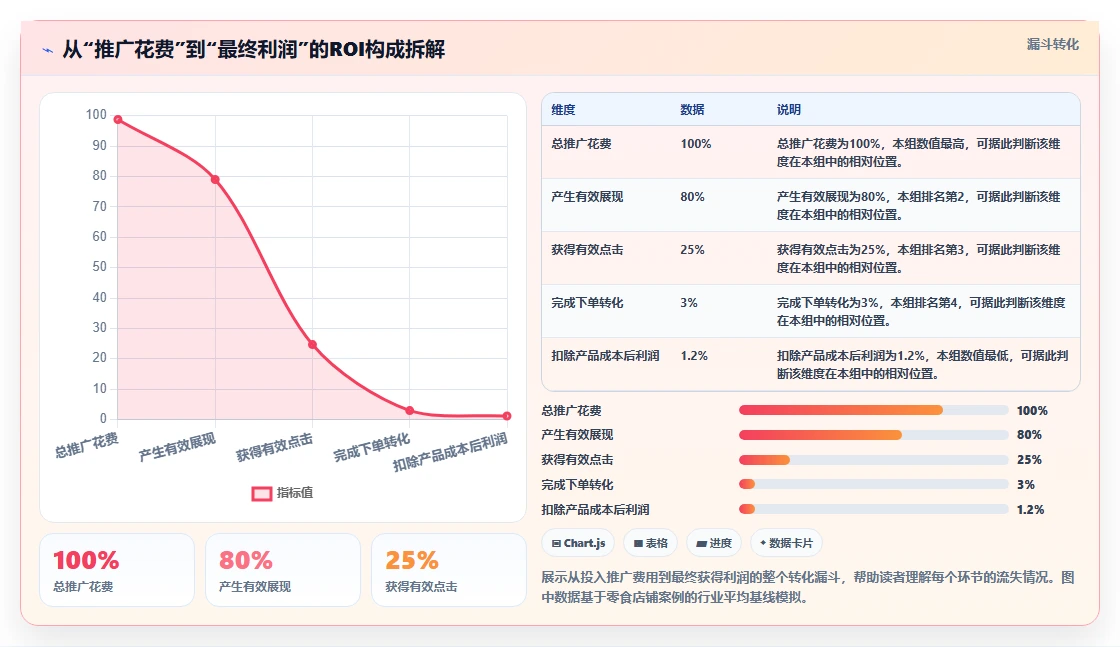Image resolution: width=1120 pixels, height=647 pixels.
Task: Click the chart point for 完成下单转化
Action: click(x=409, y=411)
